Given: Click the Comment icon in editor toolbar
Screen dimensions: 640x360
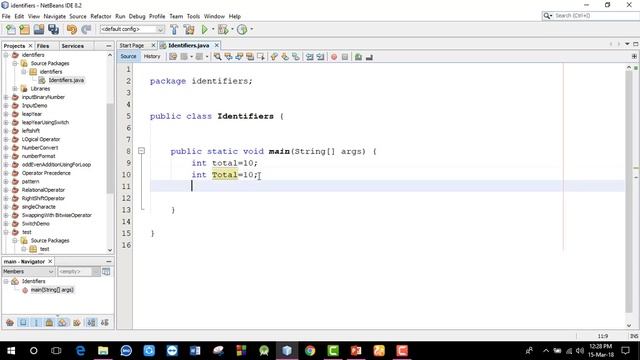Looking at the screenshot, I should (x=358, y=57).
